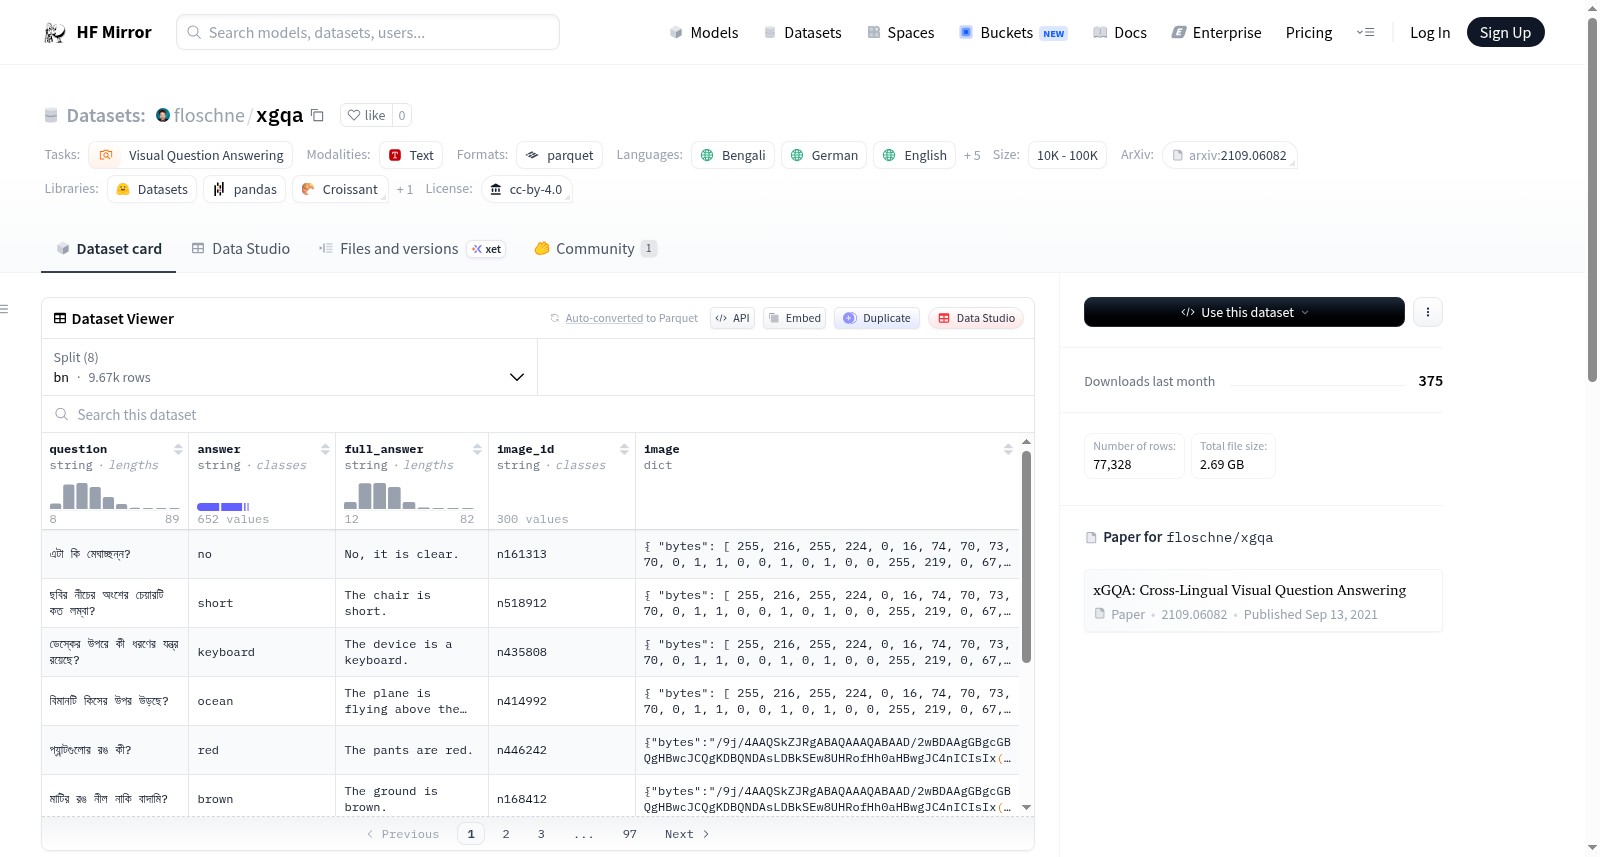Viewport: 1600px width, 857px height.
Task: Expand the Use this dataset dropdown
Action: click(x=1244, y=312)
